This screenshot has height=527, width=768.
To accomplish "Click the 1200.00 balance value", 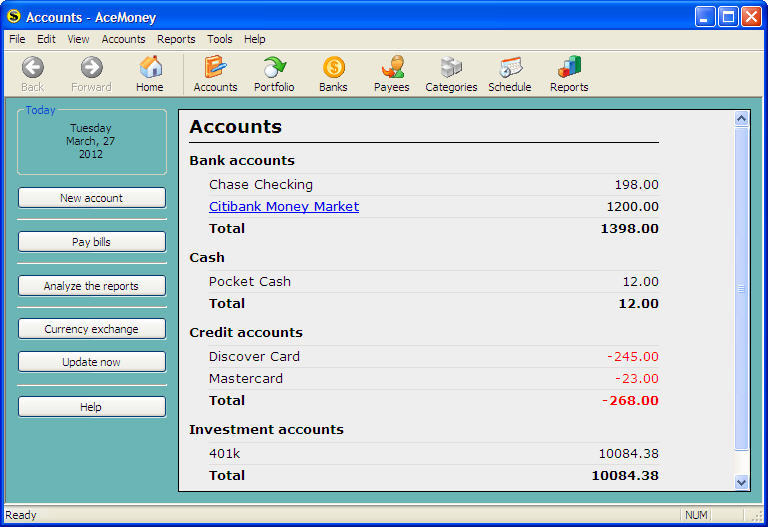I will [632, 207].
